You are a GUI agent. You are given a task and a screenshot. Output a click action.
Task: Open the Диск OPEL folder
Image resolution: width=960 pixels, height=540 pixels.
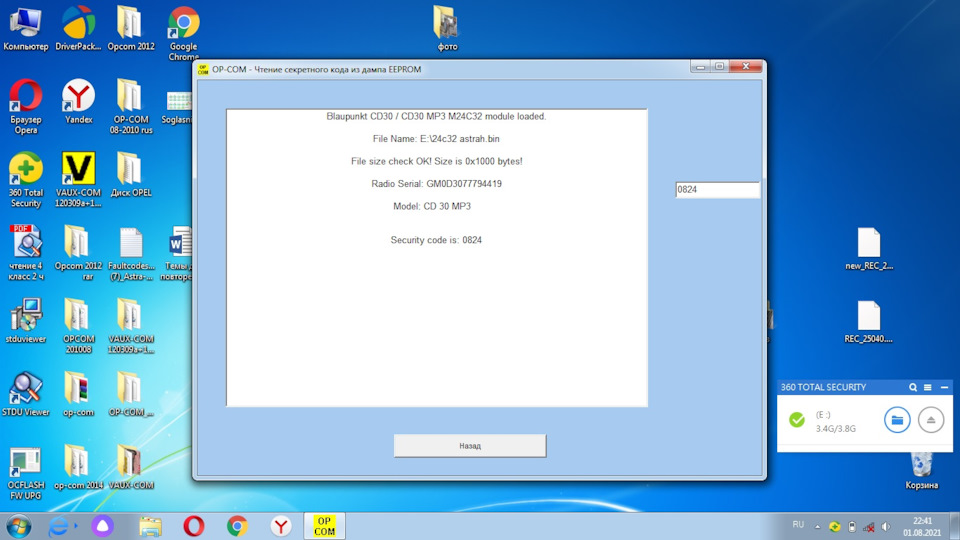click(130, 174)
